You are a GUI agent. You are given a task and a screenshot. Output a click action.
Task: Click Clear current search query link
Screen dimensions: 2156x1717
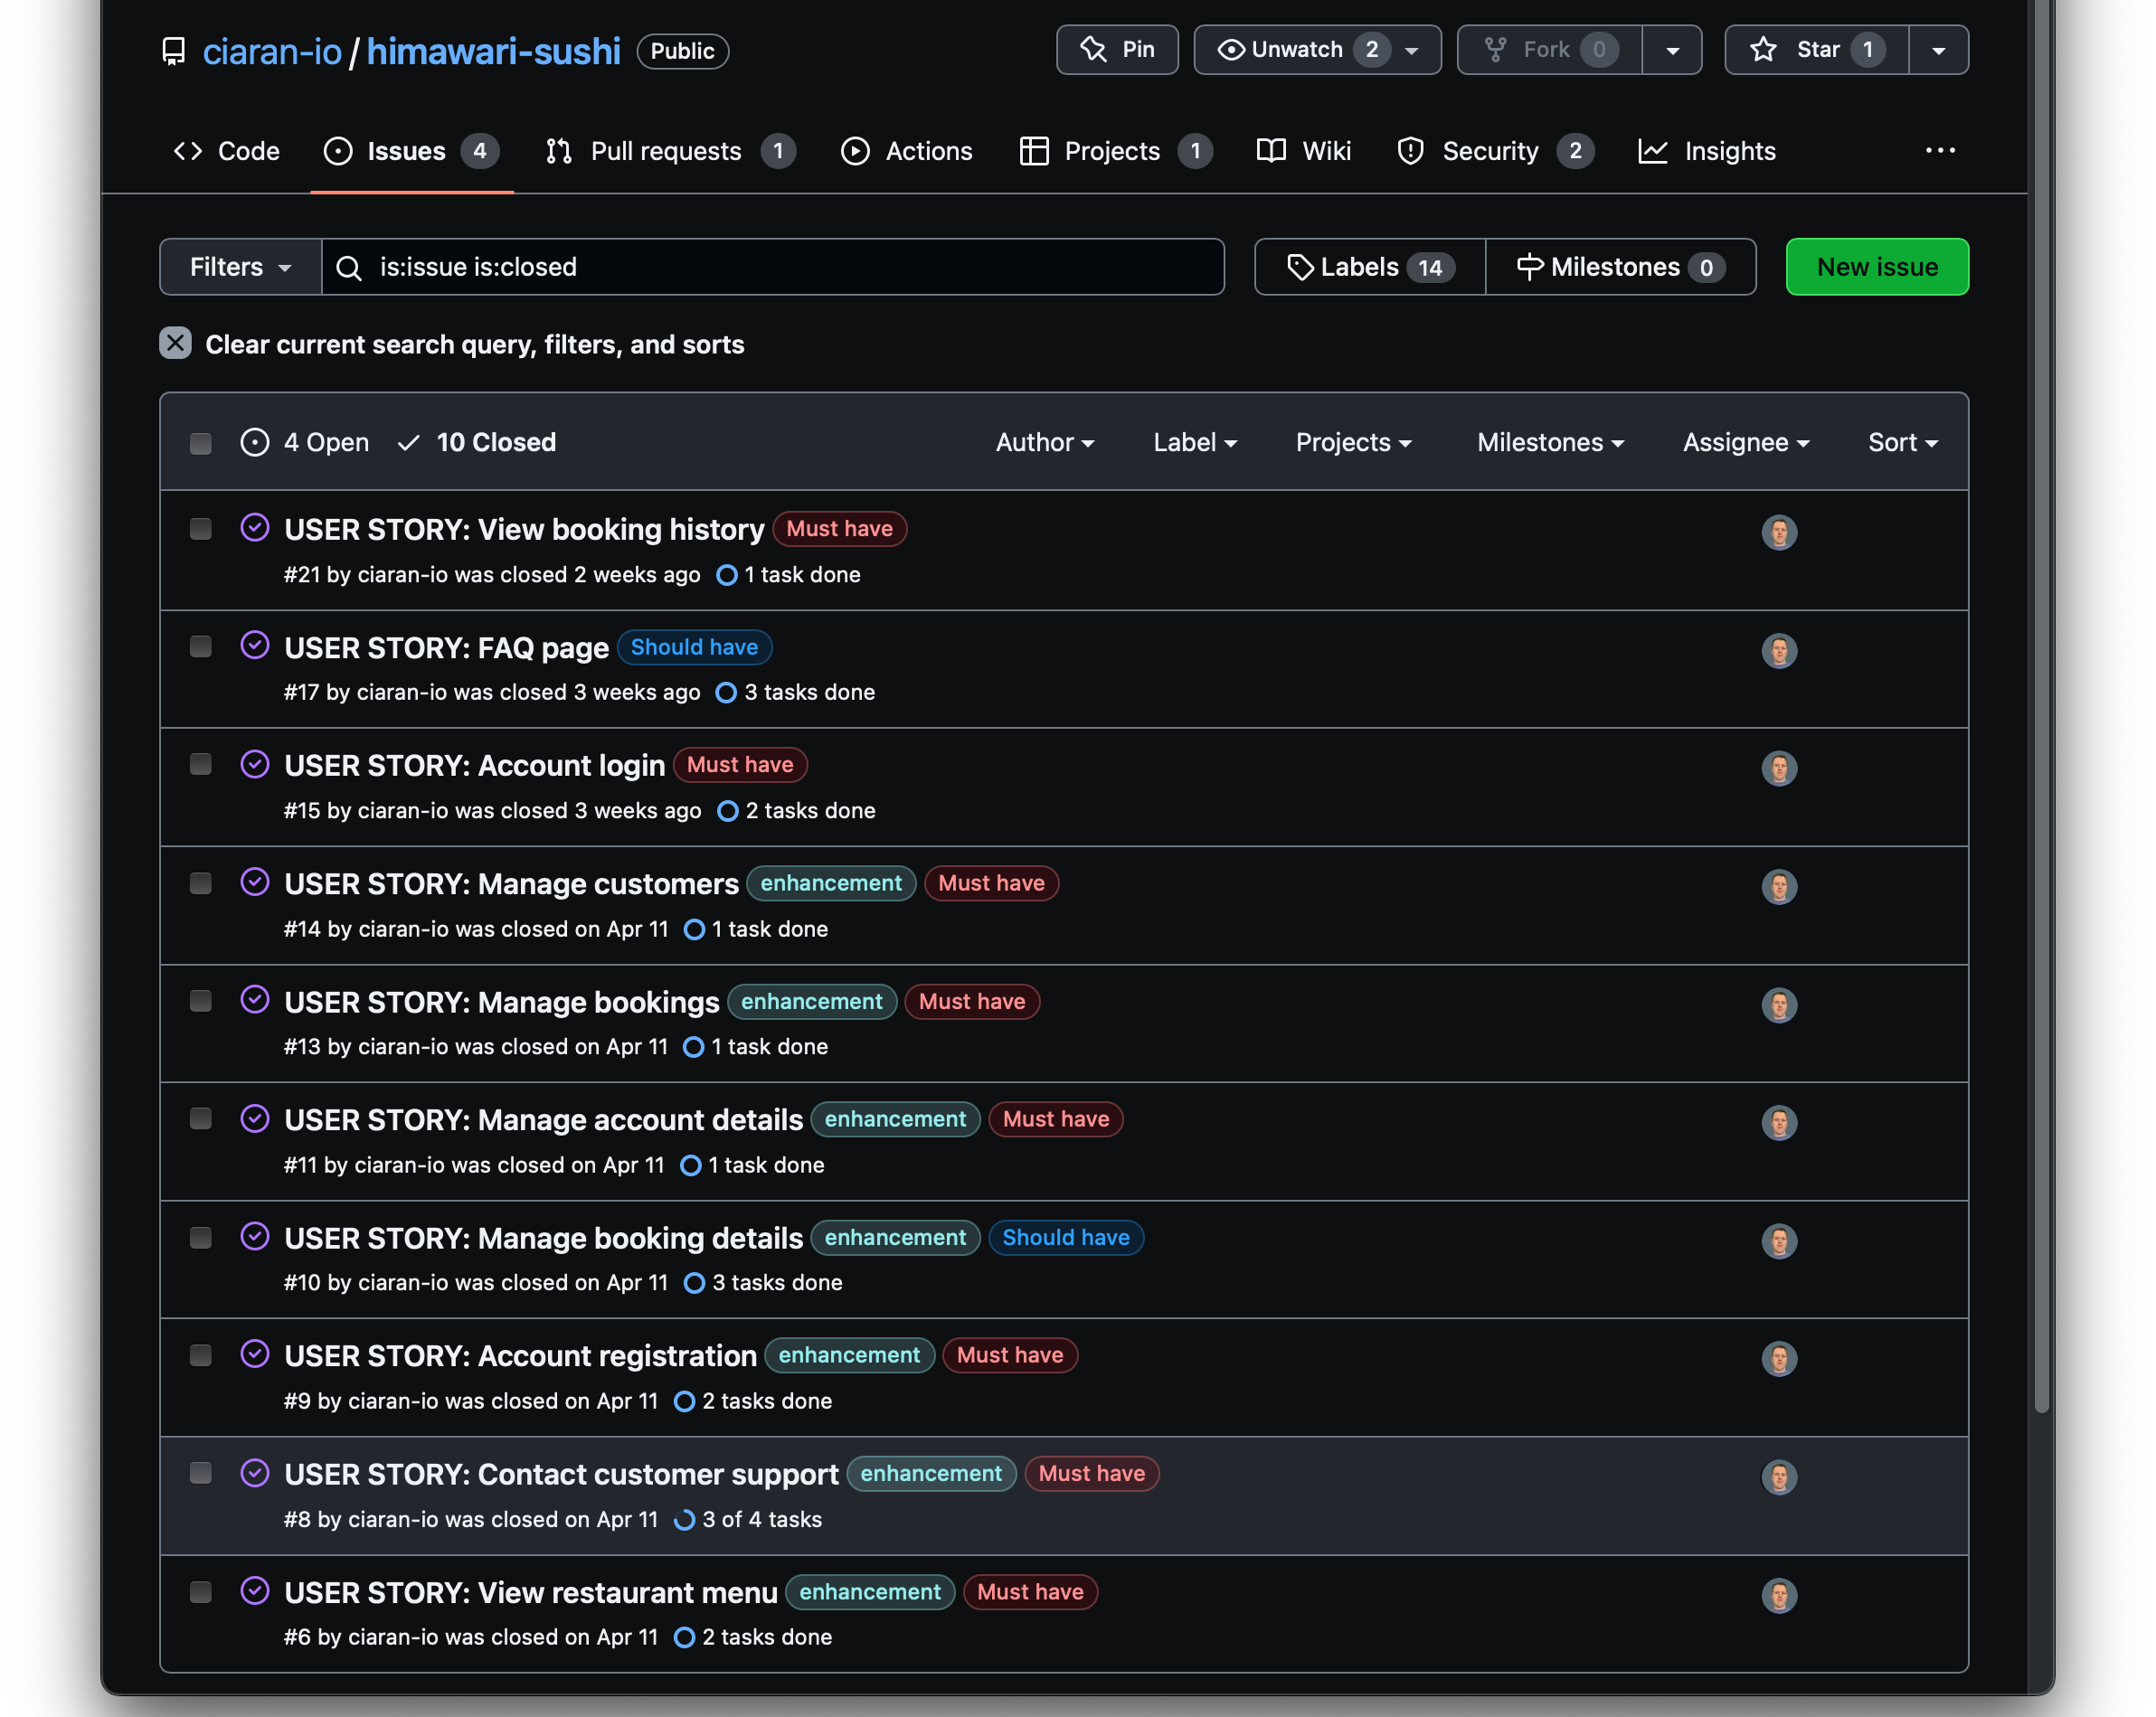pyautogui.click(x=475, y=344)
